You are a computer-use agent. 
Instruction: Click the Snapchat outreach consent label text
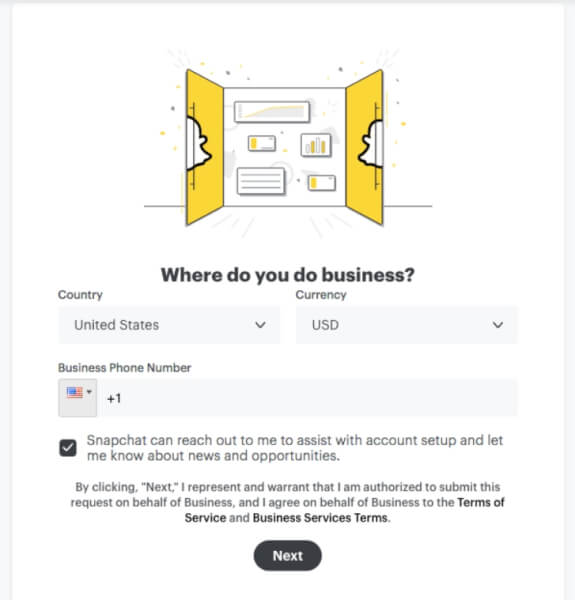coord(295,448)
